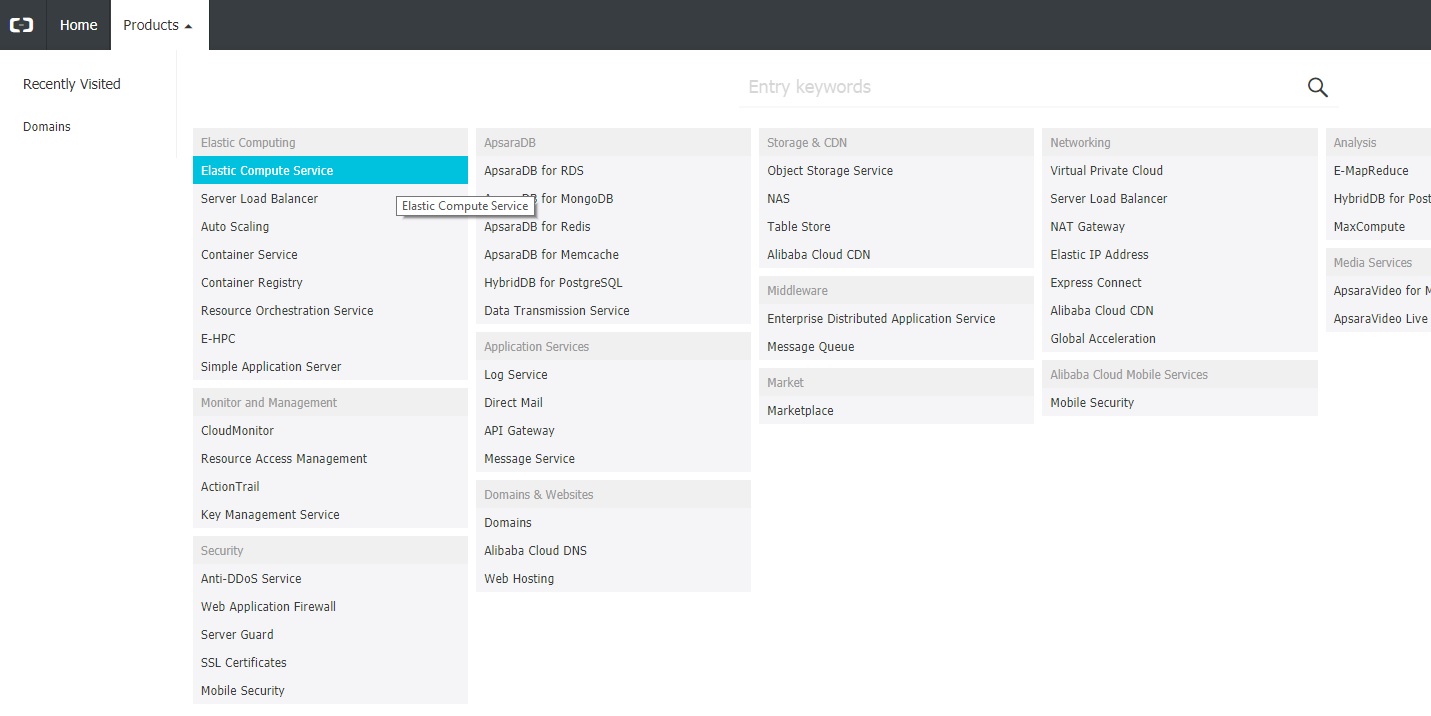This screenshot has height=716, width=1431.
Task: Open ApsaraDB for Memcache
Action: [613, 254]
